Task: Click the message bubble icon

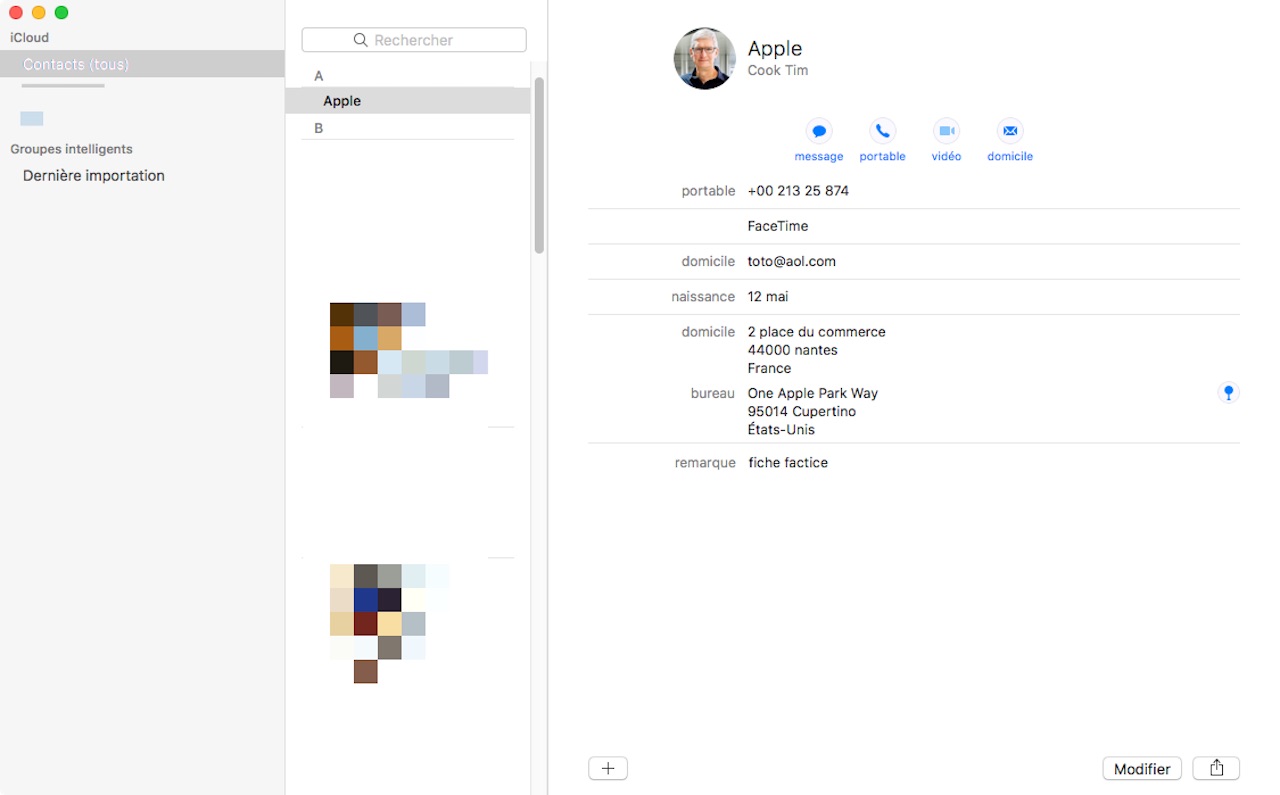Action: [818, 131]
